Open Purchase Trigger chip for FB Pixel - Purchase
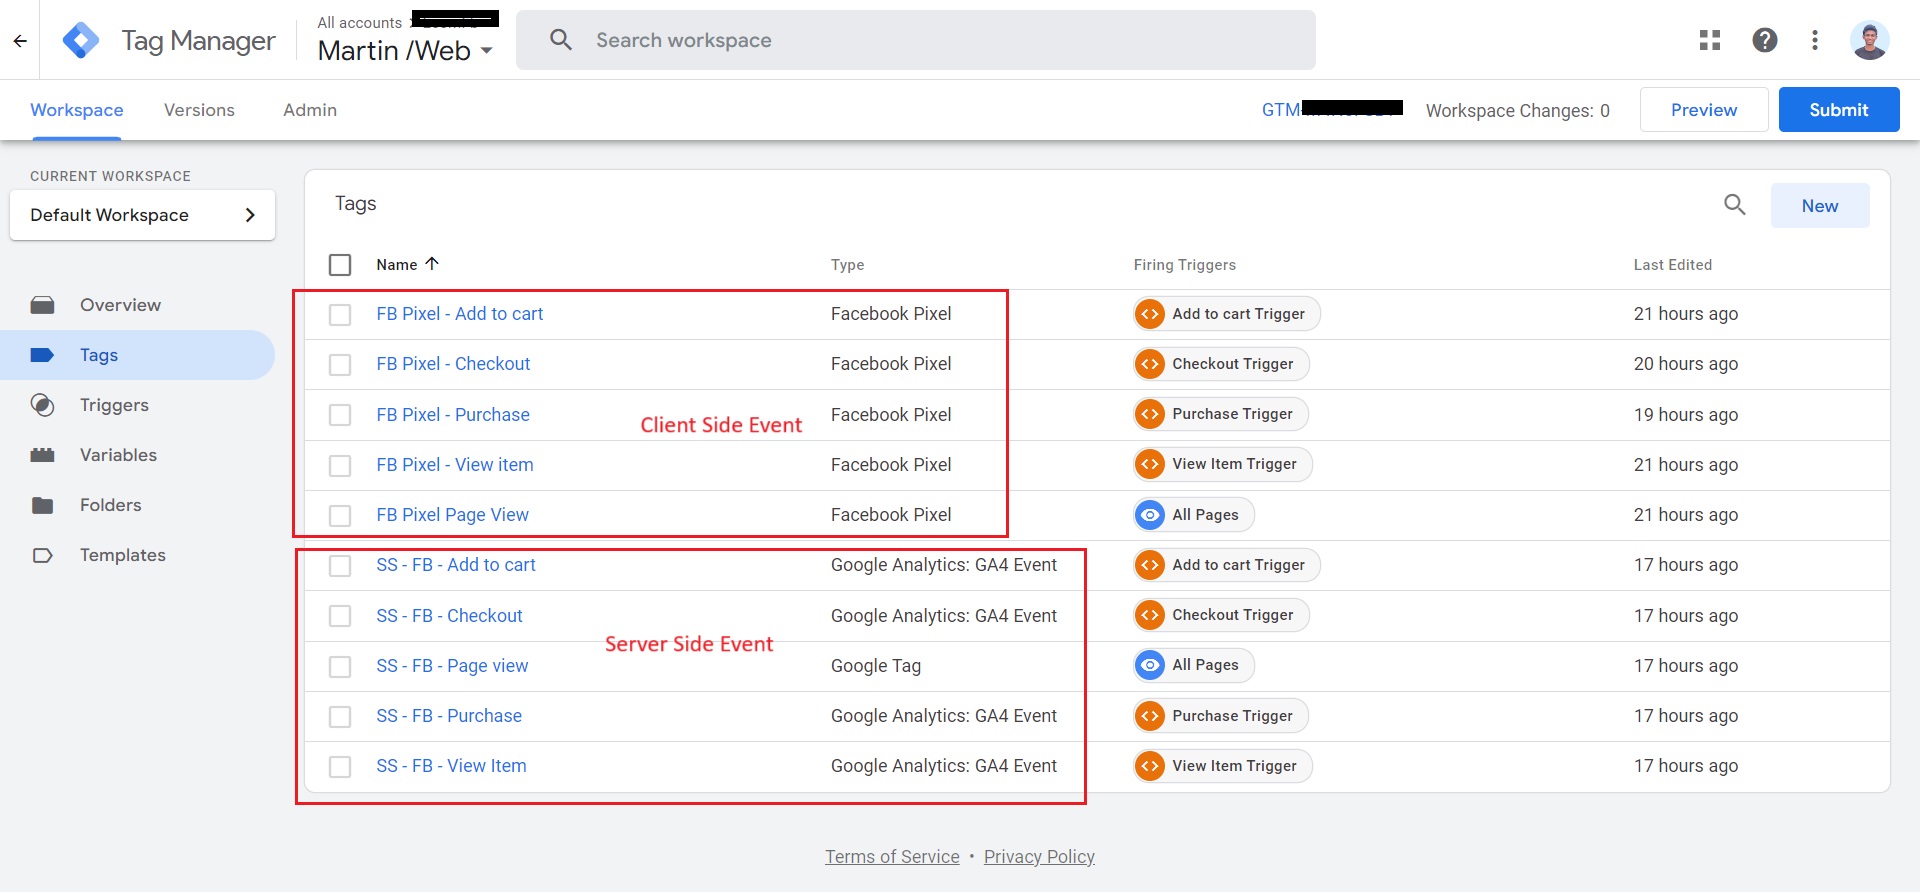The width and height of the screenshot is (1920, 892). pos(1221,414)
